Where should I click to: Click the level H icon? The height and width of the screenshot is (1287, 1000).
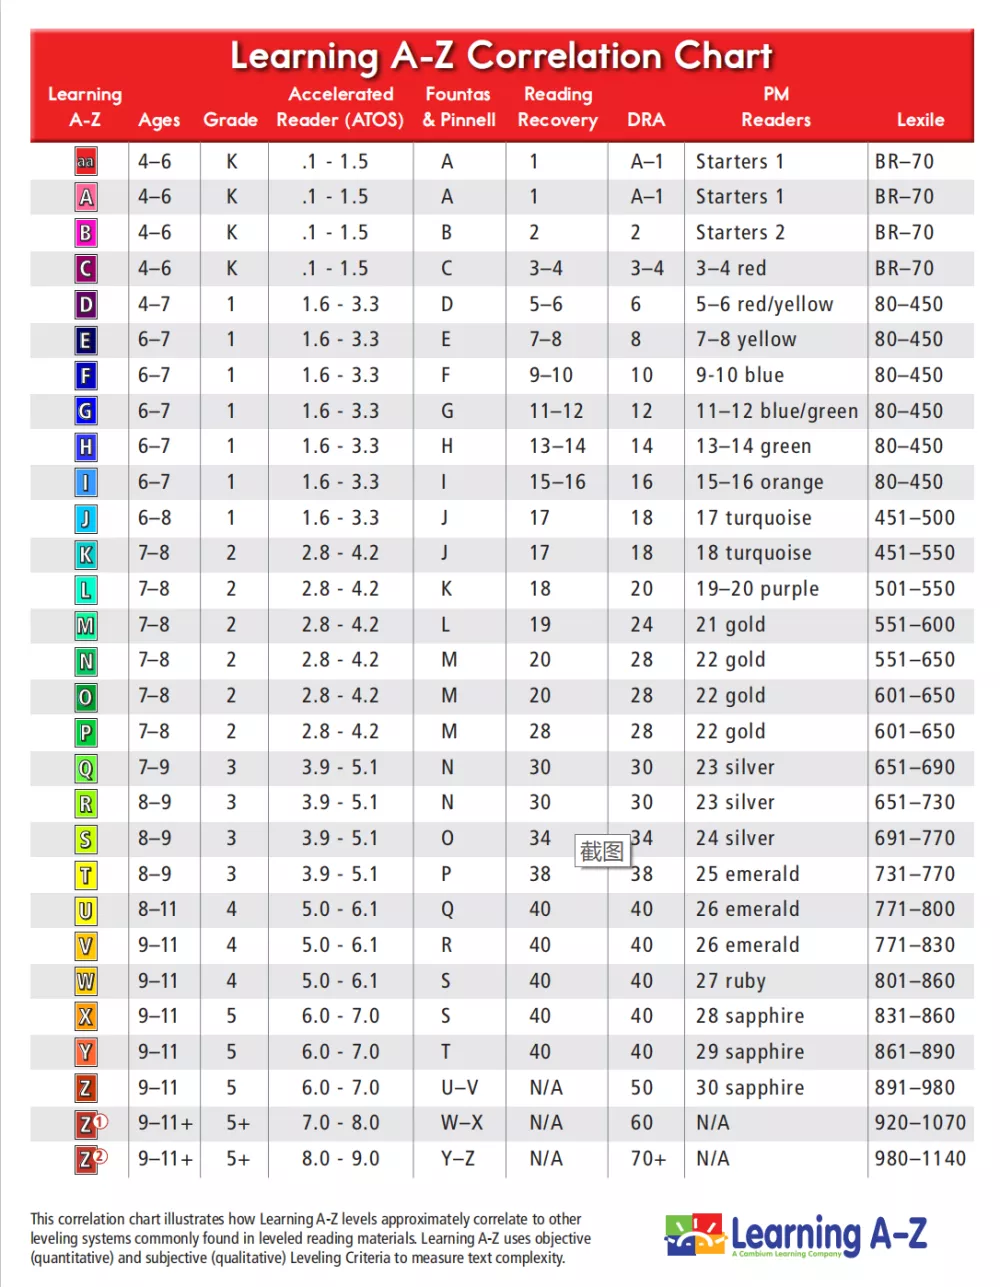coord(86,447)
